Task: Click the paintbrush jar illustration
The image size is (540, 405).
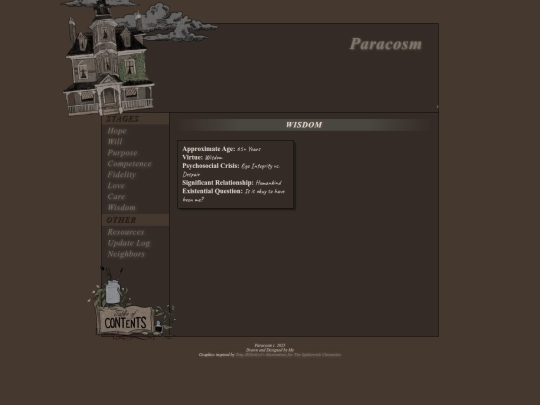Action: (112, 288)
